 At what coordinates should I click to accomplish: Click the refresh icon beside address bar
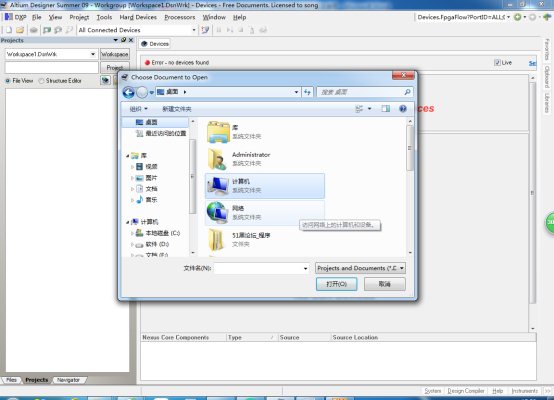307,92
